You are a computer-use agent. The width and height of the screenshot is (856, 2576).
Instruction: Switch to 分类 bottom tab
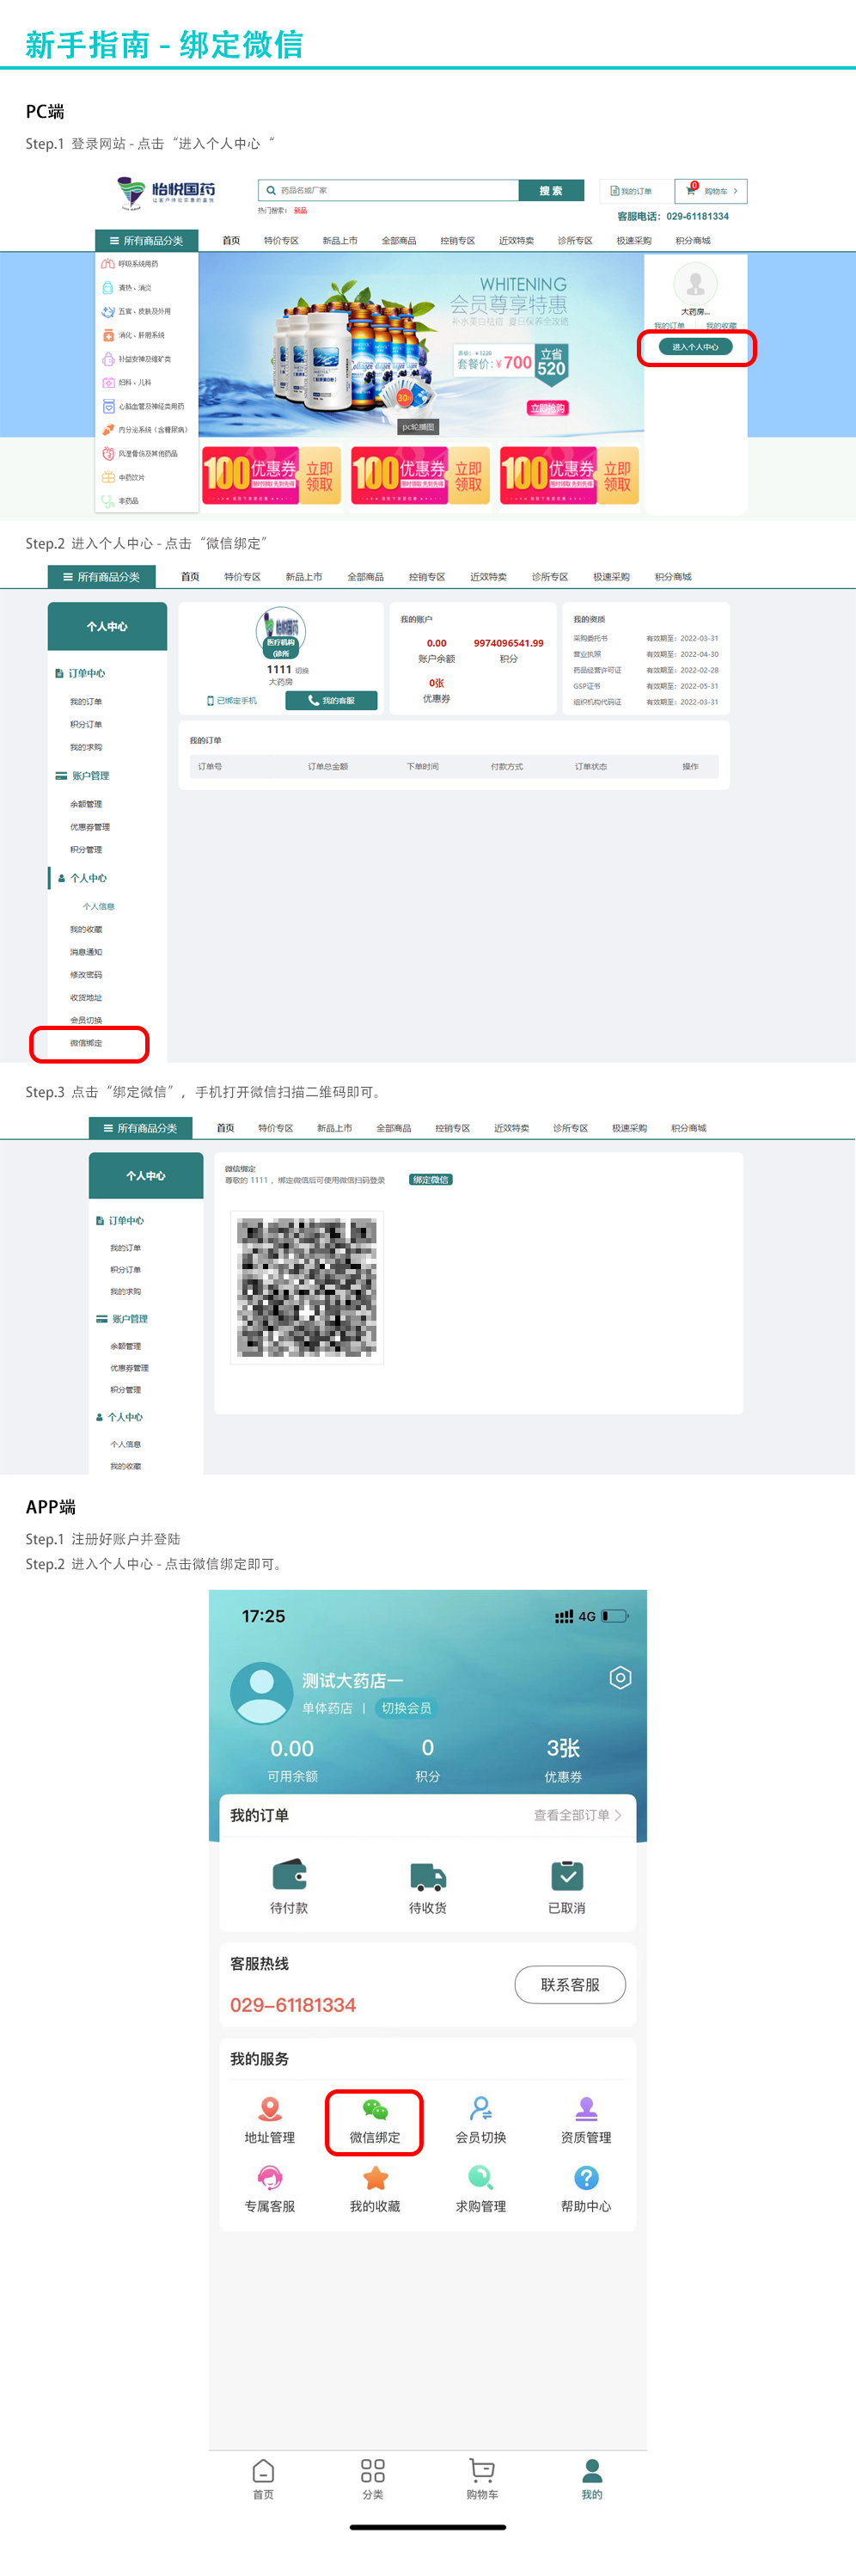tap(373, 2479)
